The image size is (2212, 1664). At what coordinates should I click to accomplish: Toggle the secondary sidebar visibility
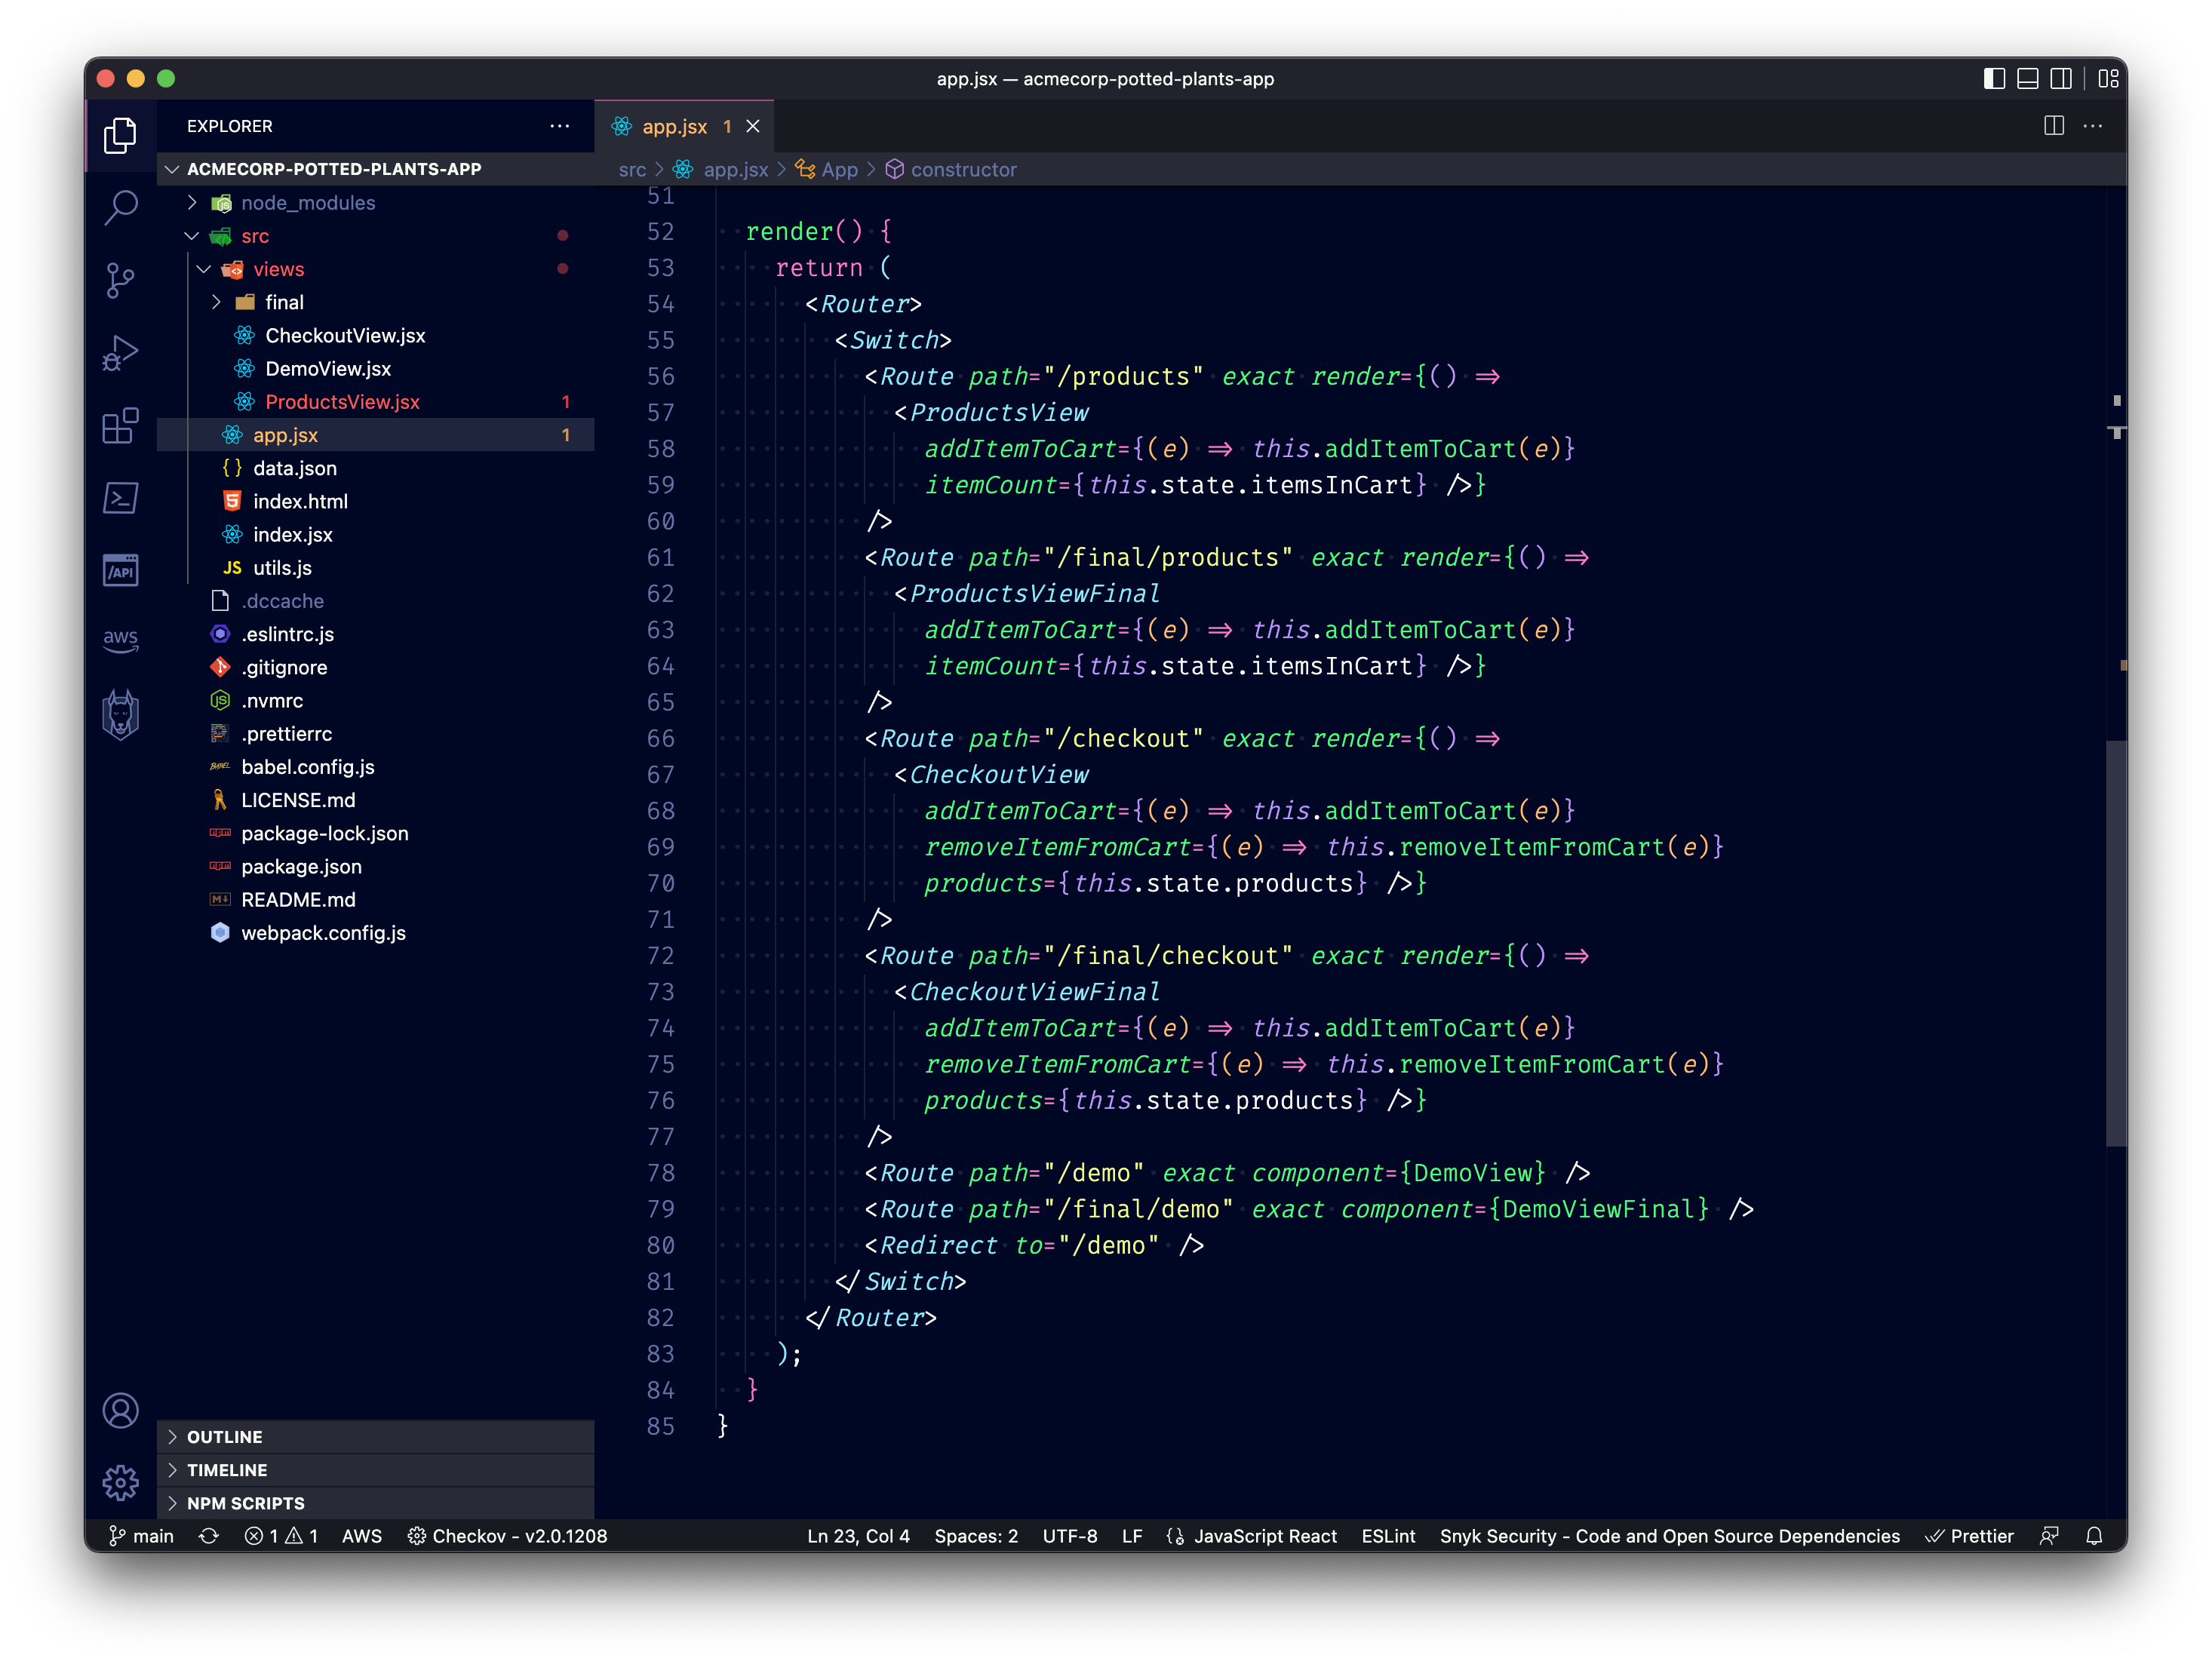coord(2060,79)
